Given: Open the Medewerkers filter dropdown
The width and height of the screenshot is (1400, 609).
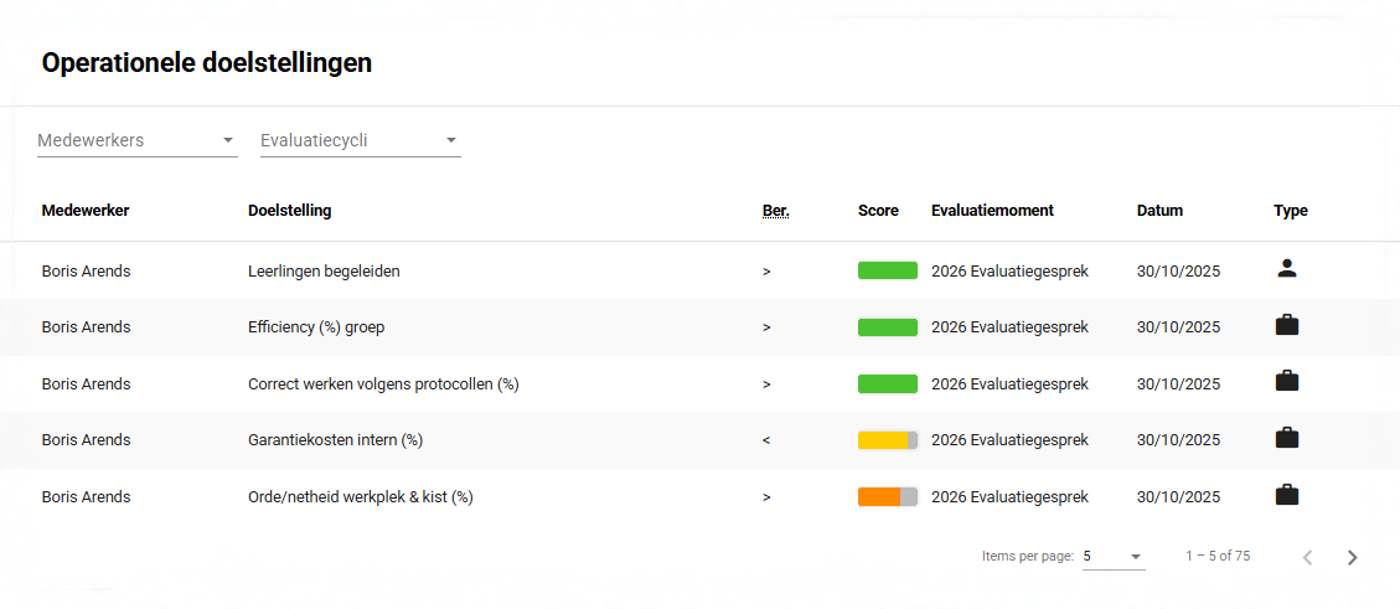Looking at the screenshot, I should (x=137, y=140).
